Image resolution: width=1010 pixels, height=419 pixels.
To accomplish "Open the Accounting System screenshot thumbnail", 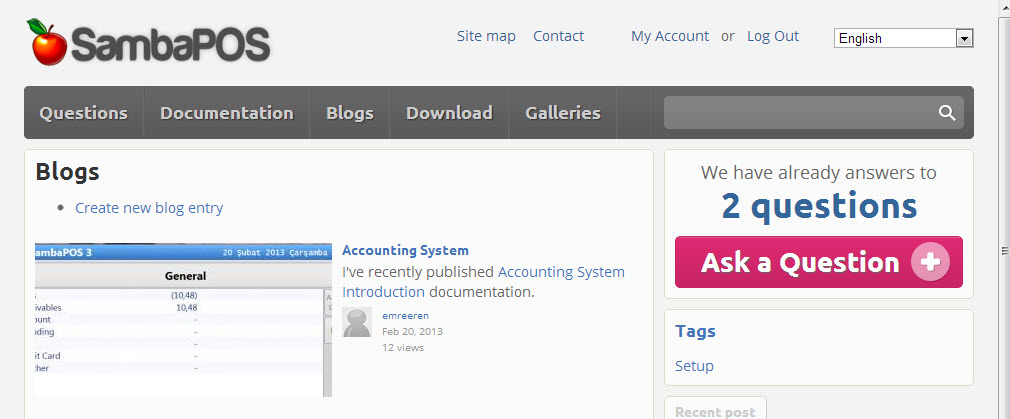I will 182,320.
